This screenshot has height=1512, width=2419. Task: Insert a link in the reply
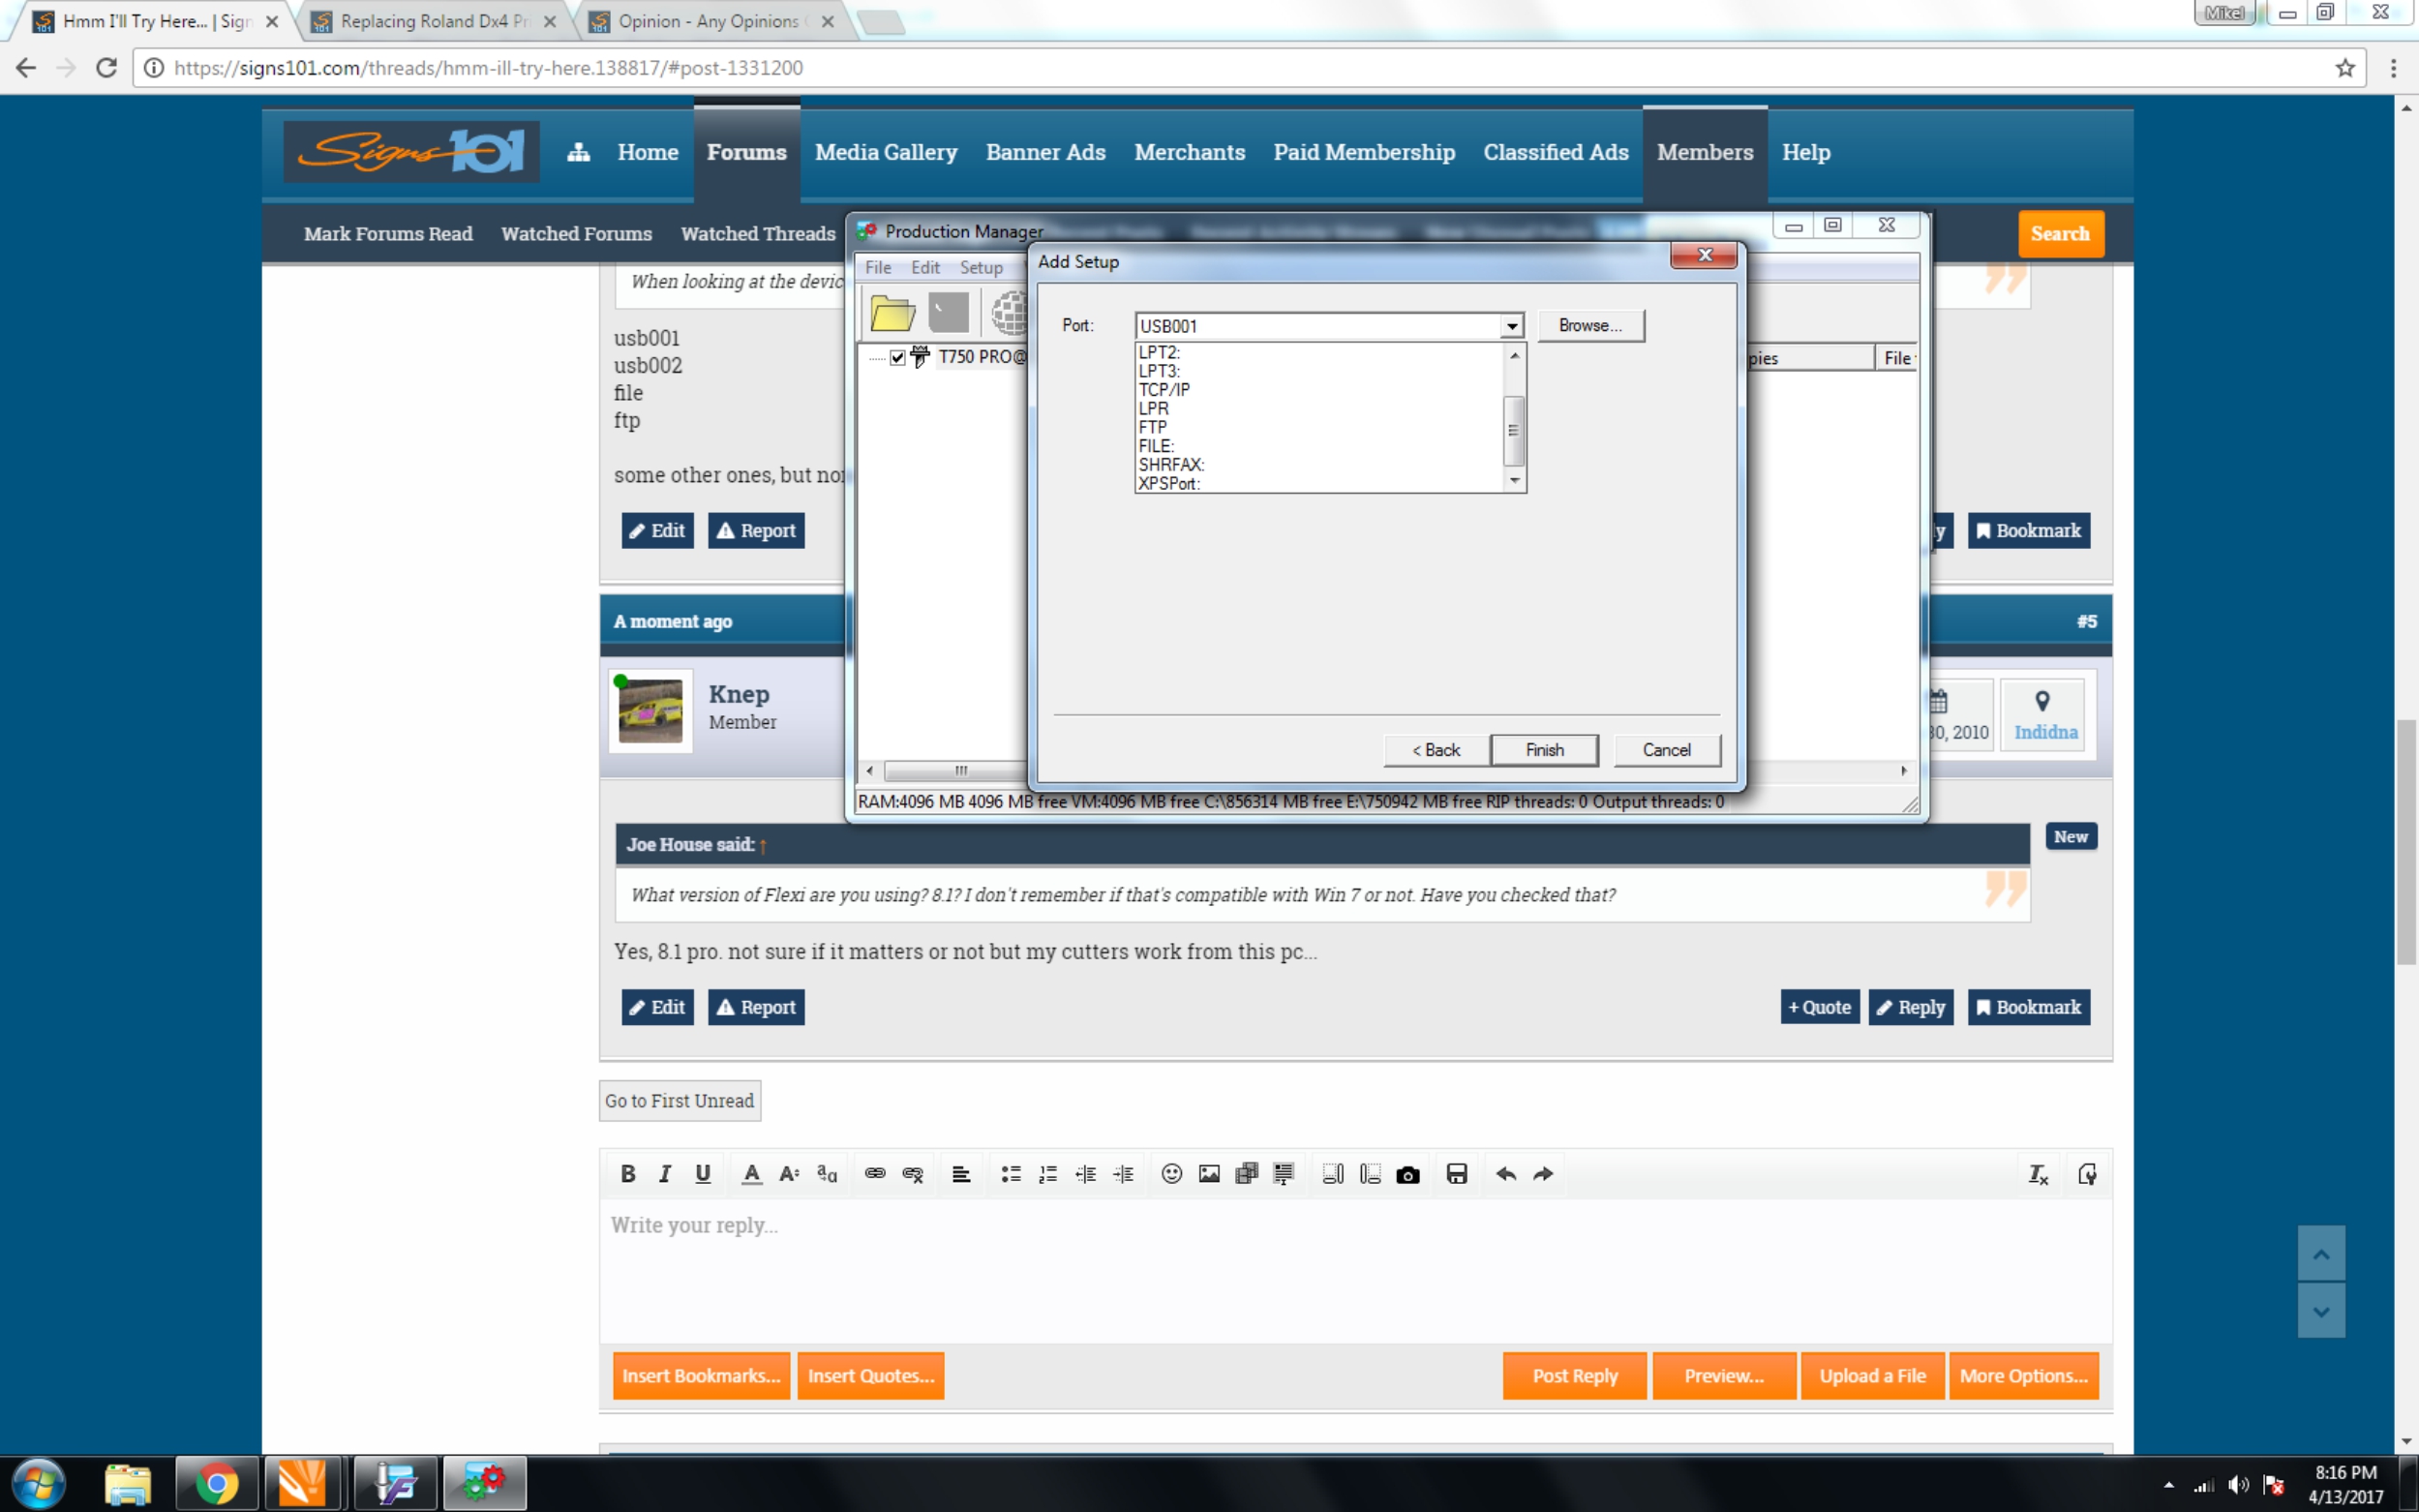(x=875, y=1173)
